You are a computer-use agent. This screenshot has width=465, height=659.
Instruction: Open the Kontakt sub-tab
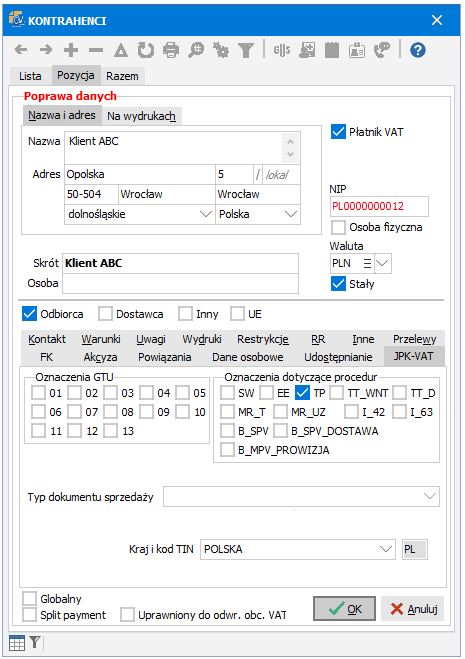[47, 339]
